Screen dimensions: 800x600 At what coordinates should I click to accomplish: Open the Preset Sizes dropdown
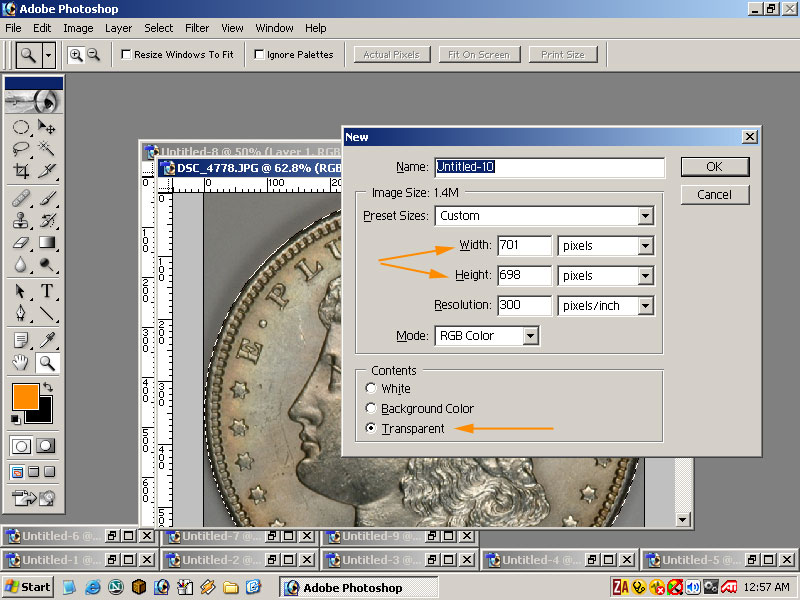[645, 216]
